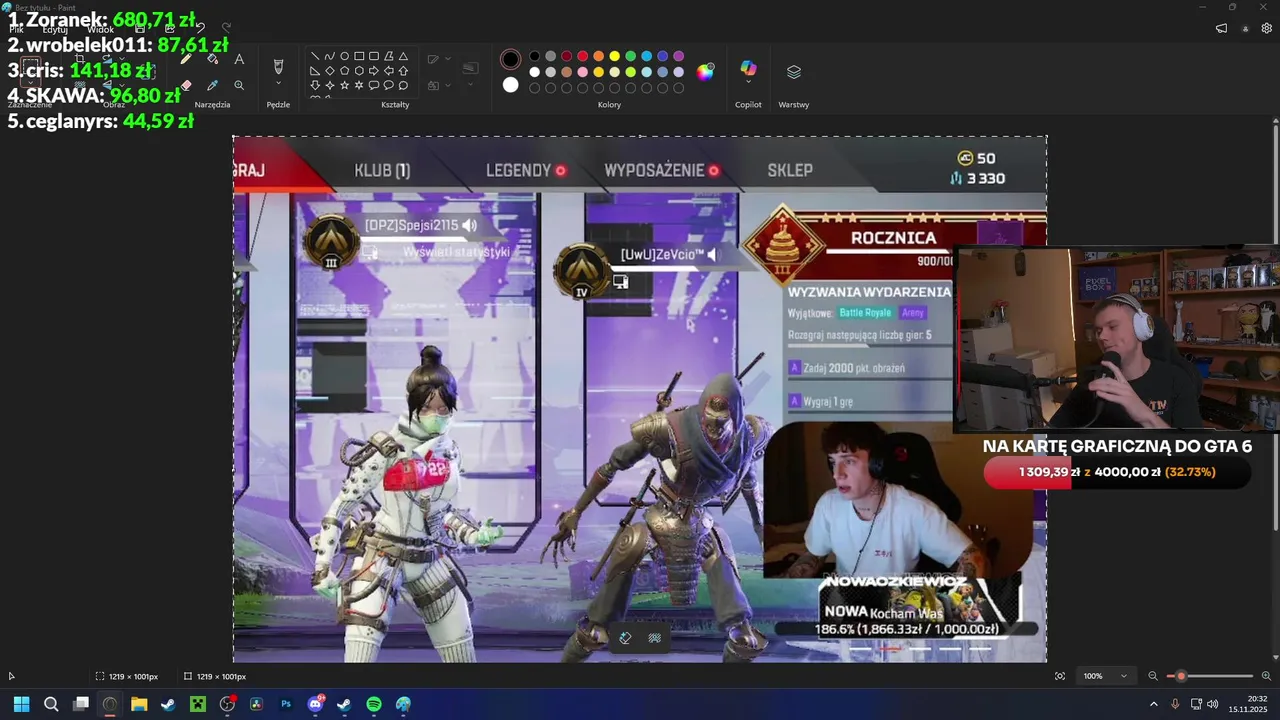This screenshot has height=720, width=1280.
Task: Mute Spejsi2115 speaker icon in stream
Action: (x=469, y=227)
